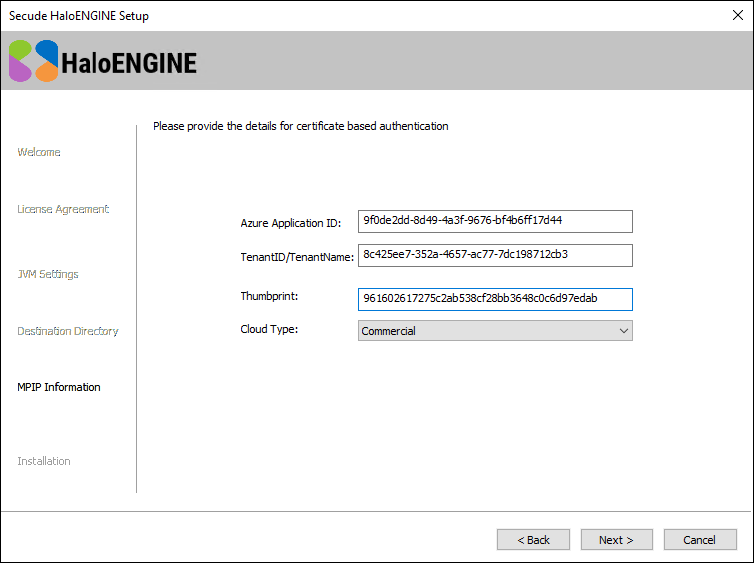Select the MPIP Information step

click(59, 387)
